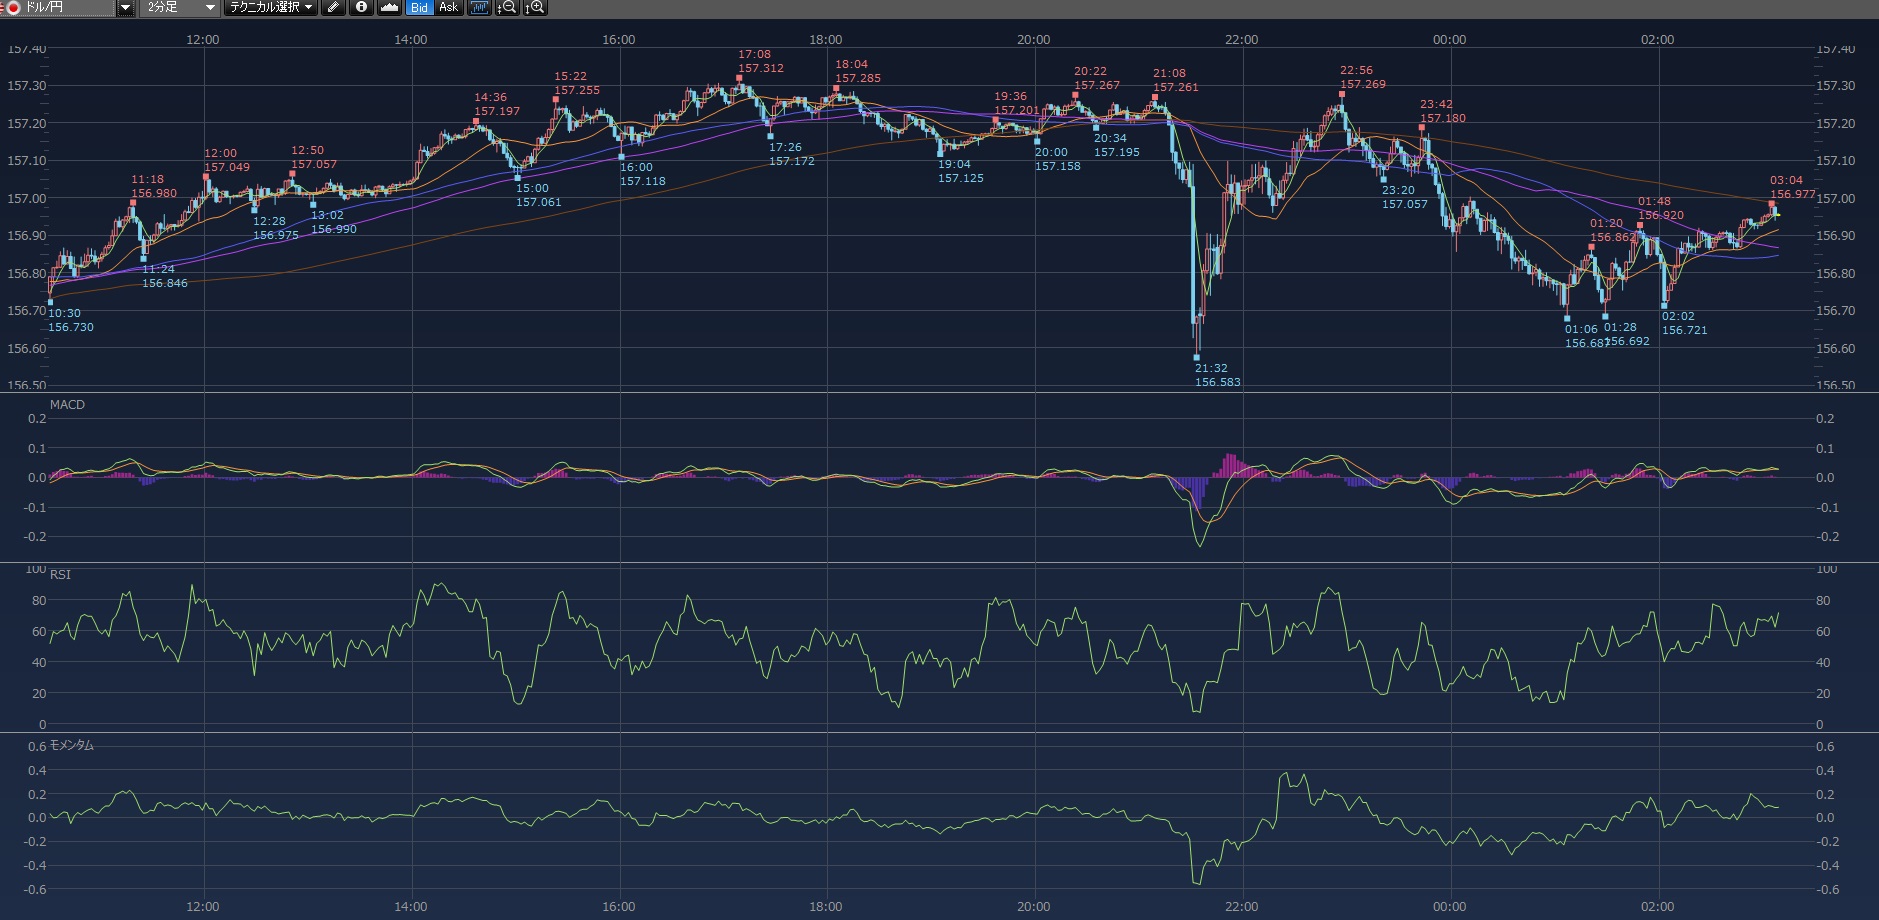Click the 17:08 high marker at 157.312
Screen dimensions: 1879x920
pyautogui.click(x=740, y=78)
